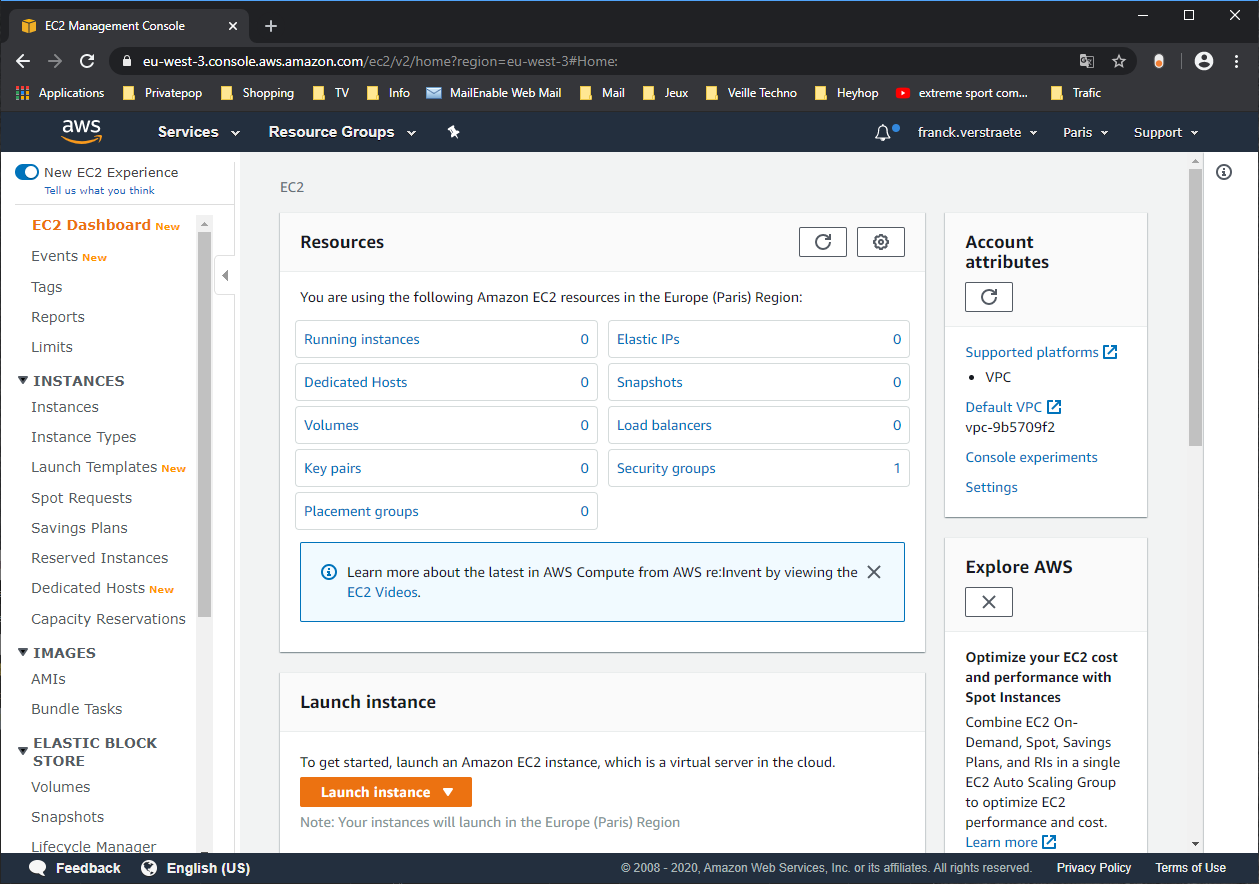1259x884 pixels.
Task: Open Chrome three-dot menu
Action: click(x=1236, y=61)
